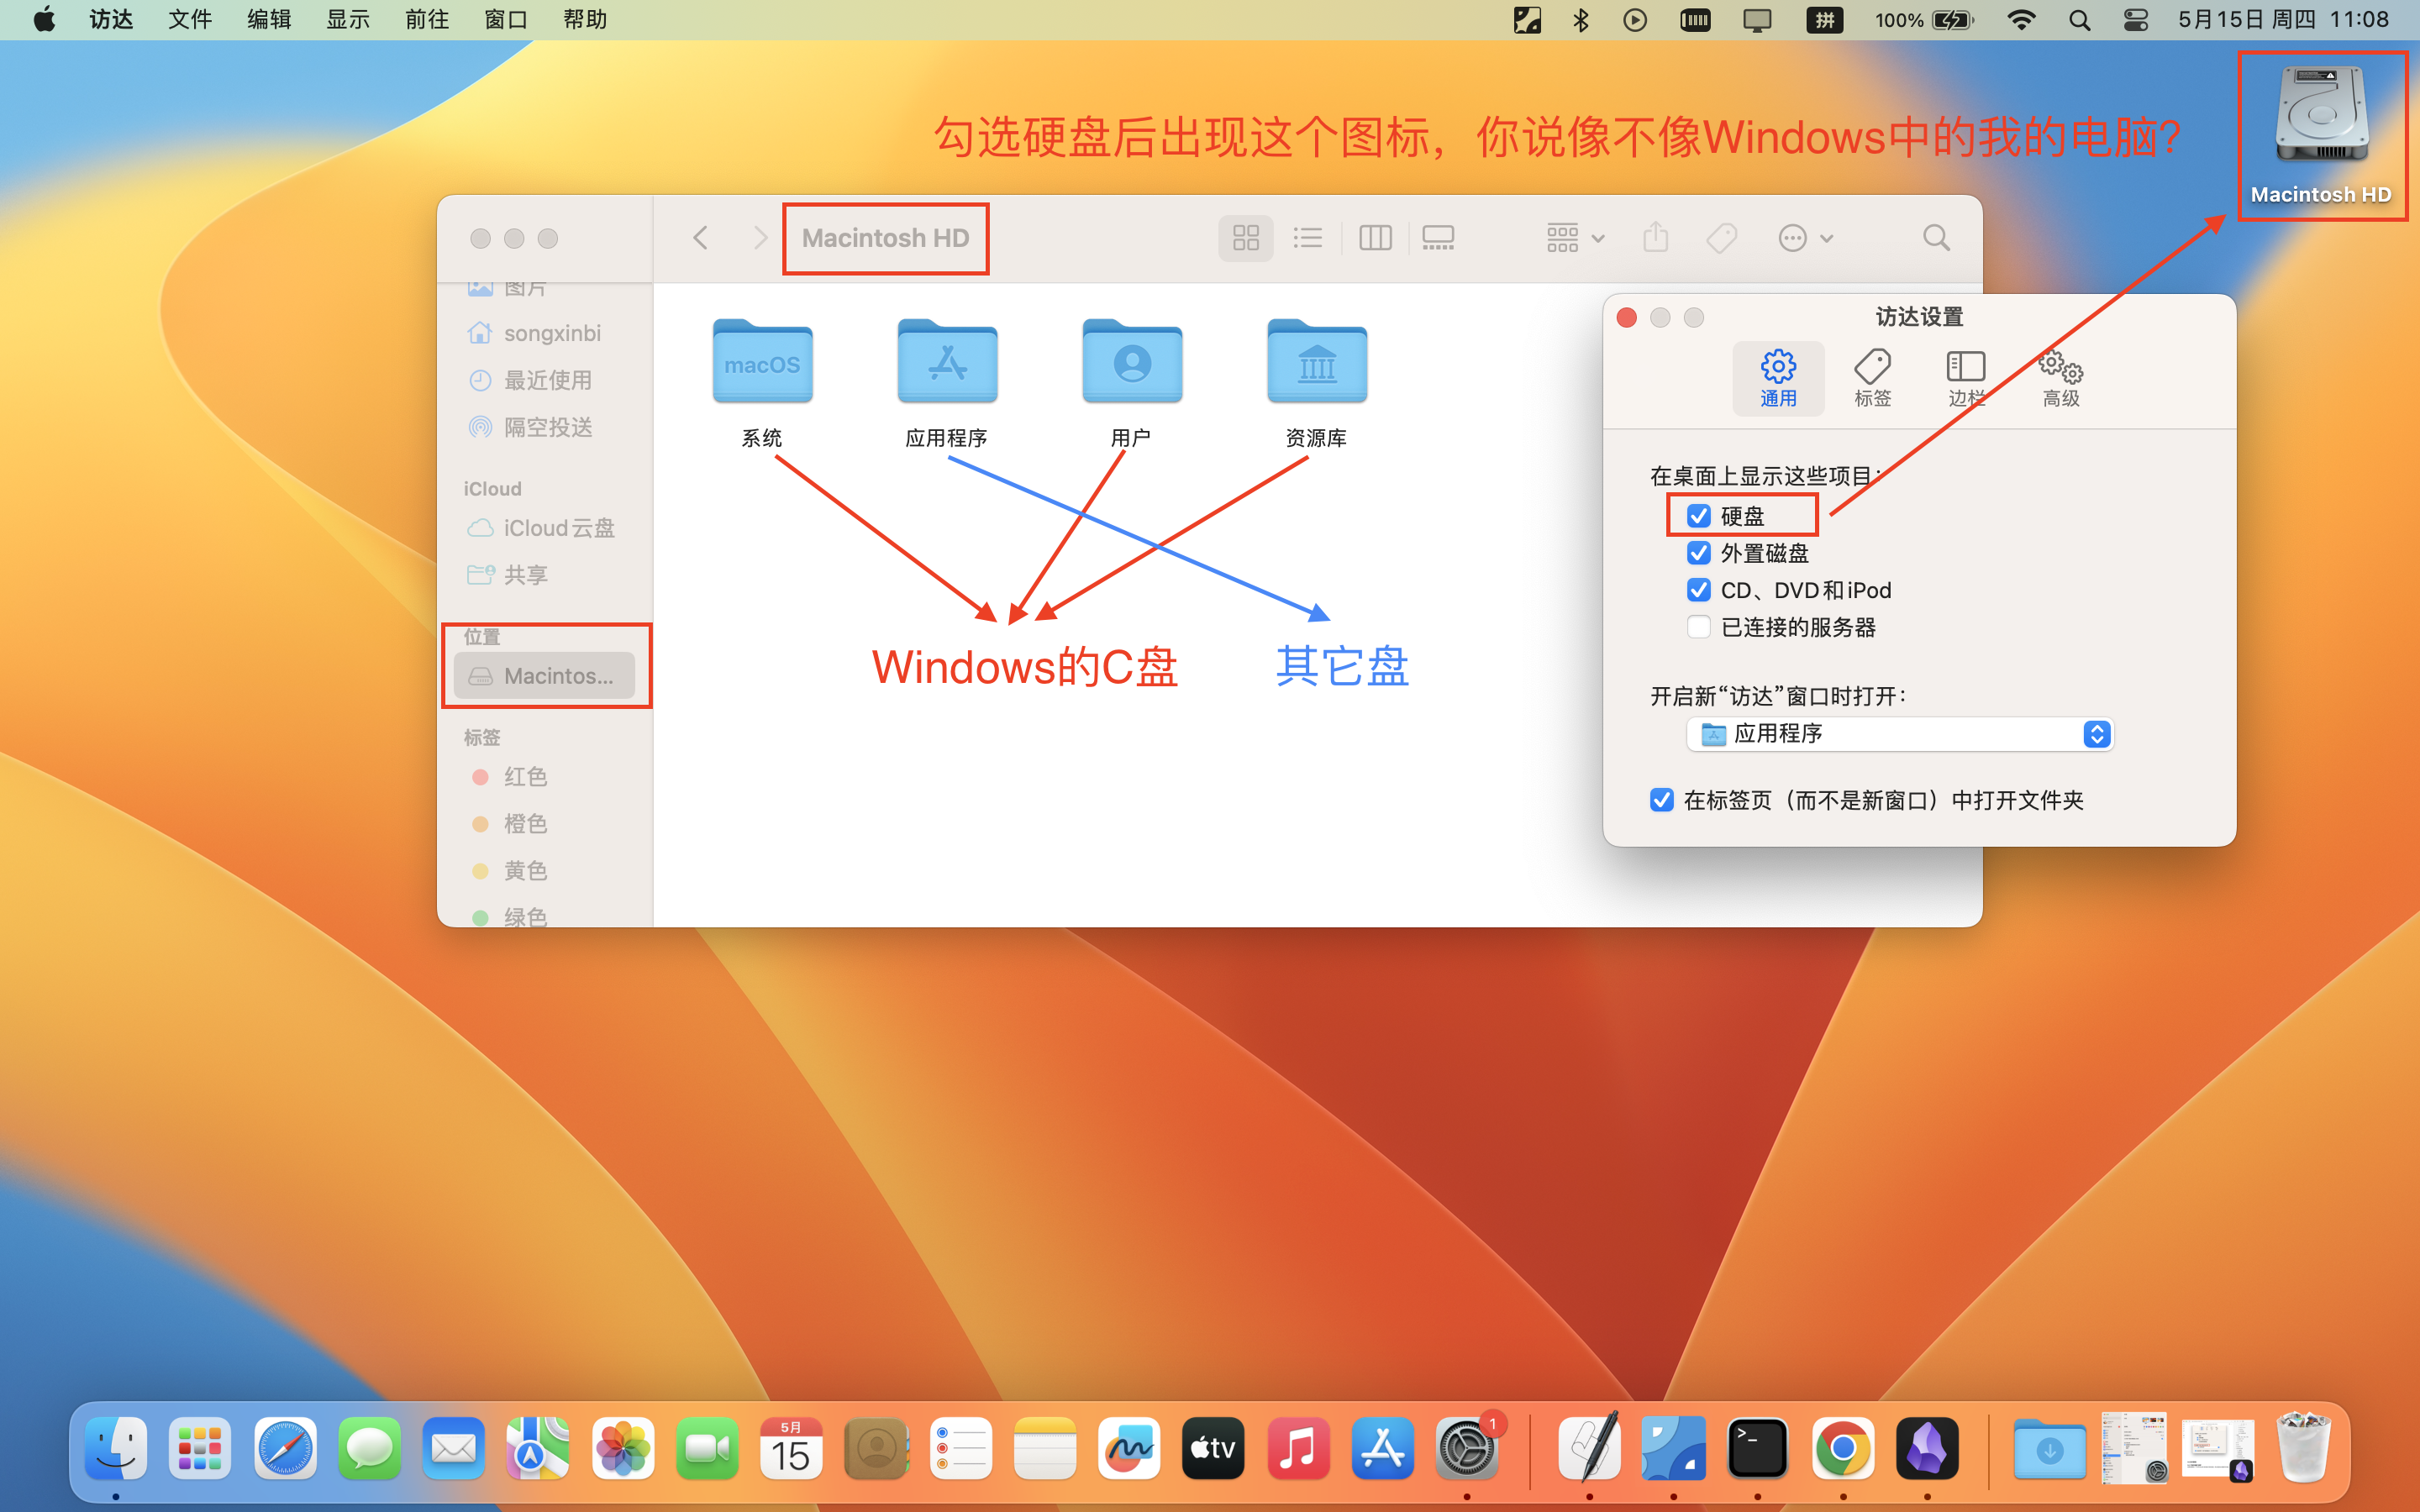Enable 已连接的服务器 checkbox
2420x1512 pixels.
(x=1698, y=627)
